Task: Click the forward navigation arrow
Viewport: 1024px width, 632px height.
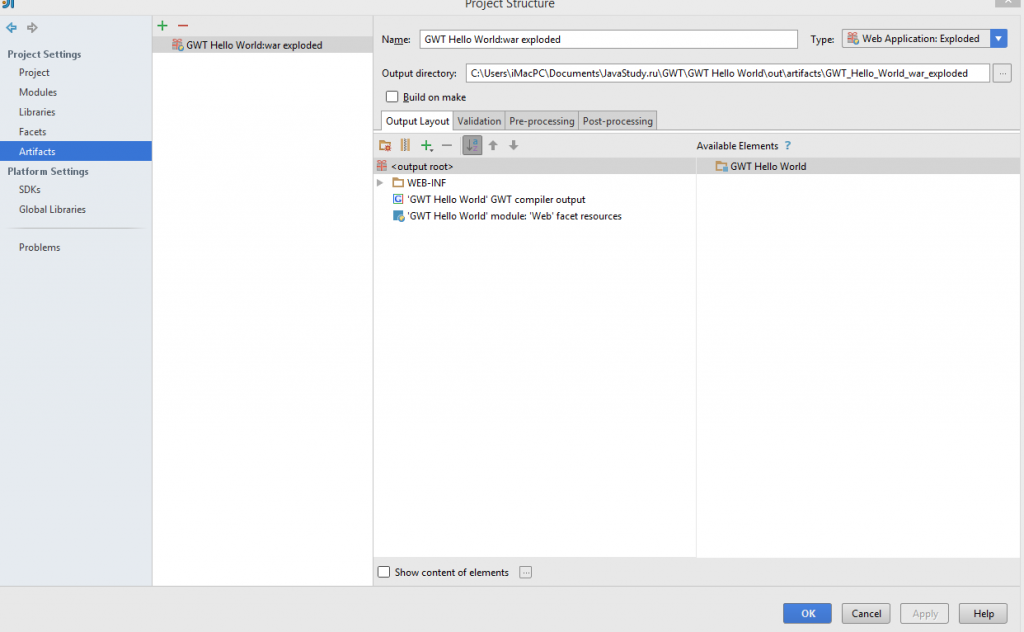Action: [x=31, y=27]
